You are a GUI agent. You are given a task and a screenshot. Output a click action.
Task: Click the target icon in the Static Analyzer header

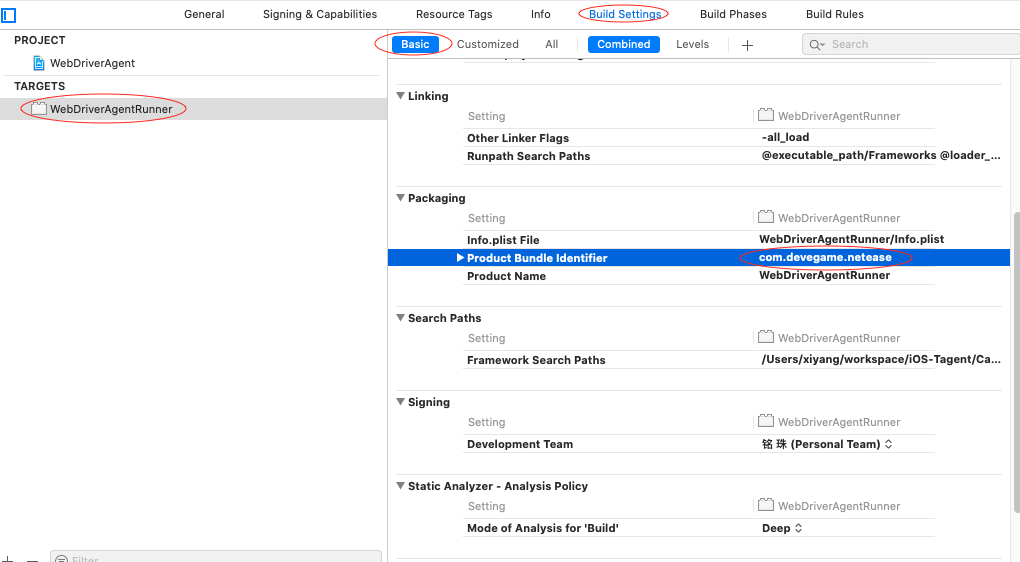click(x=766, y=505)
